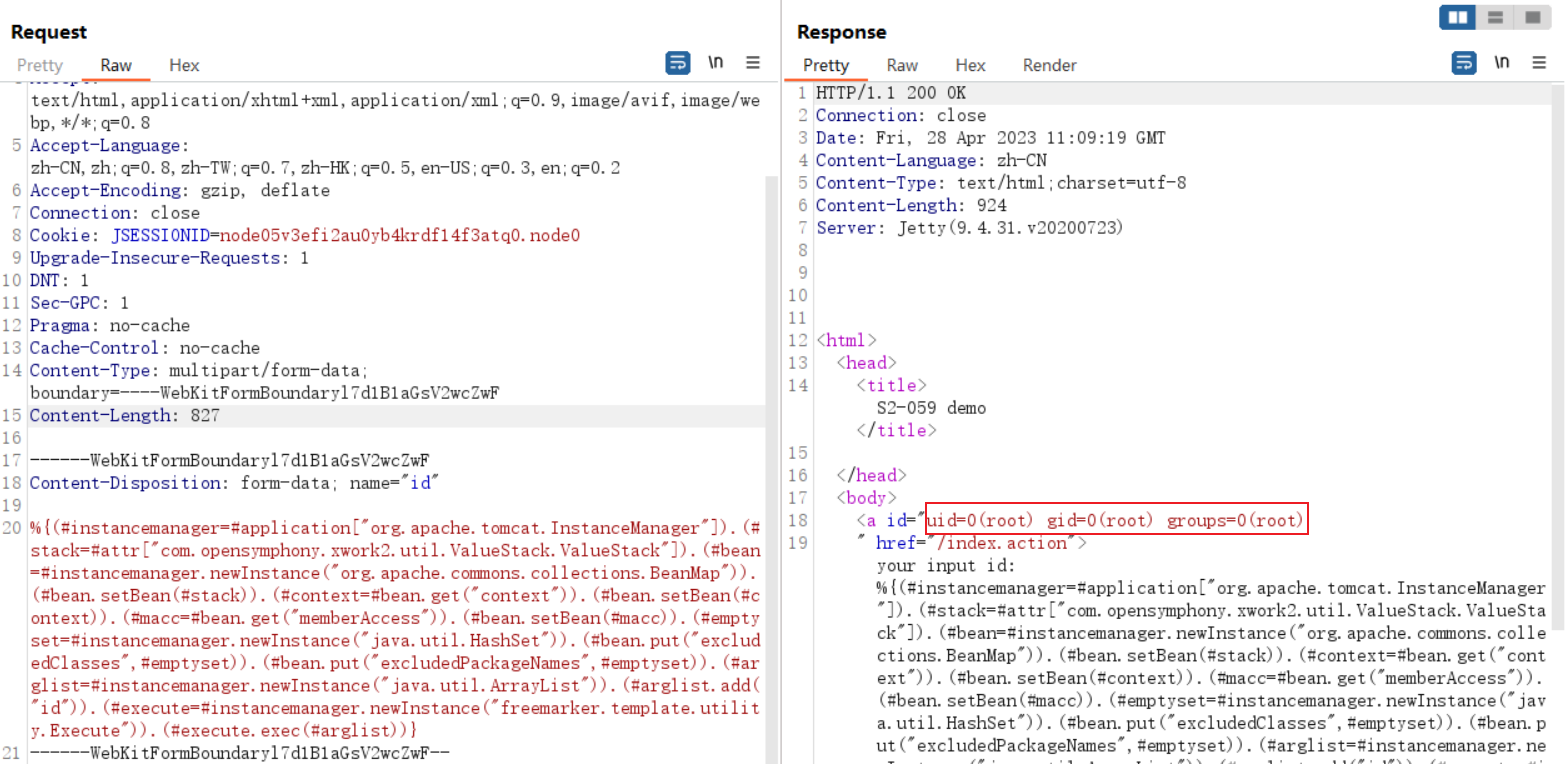This screenshot has height=764, width=1565.
Task: Click response Content-Length: 924 line
Action: pos(911,206)
